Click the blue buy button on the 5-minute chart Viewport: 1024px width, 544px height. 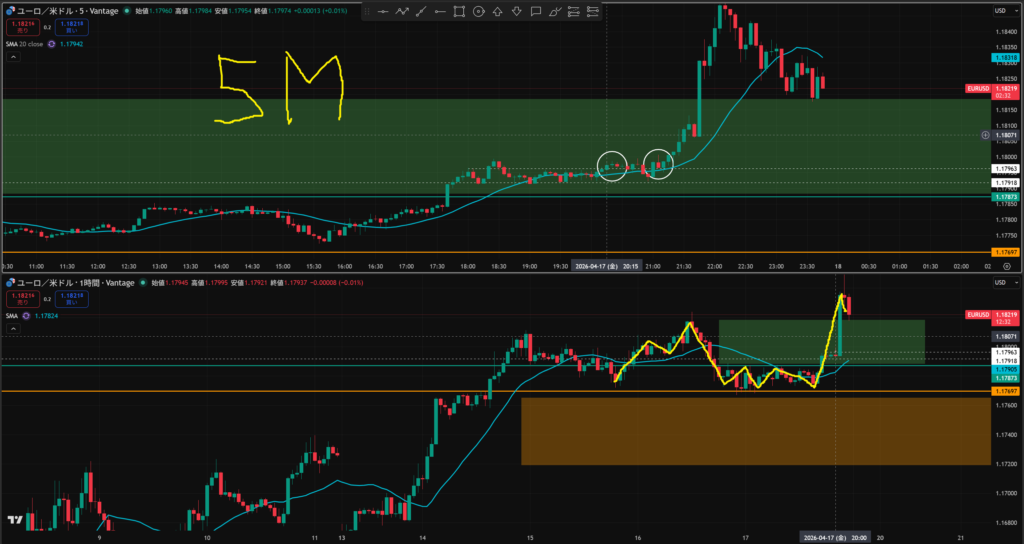(70, 25)
